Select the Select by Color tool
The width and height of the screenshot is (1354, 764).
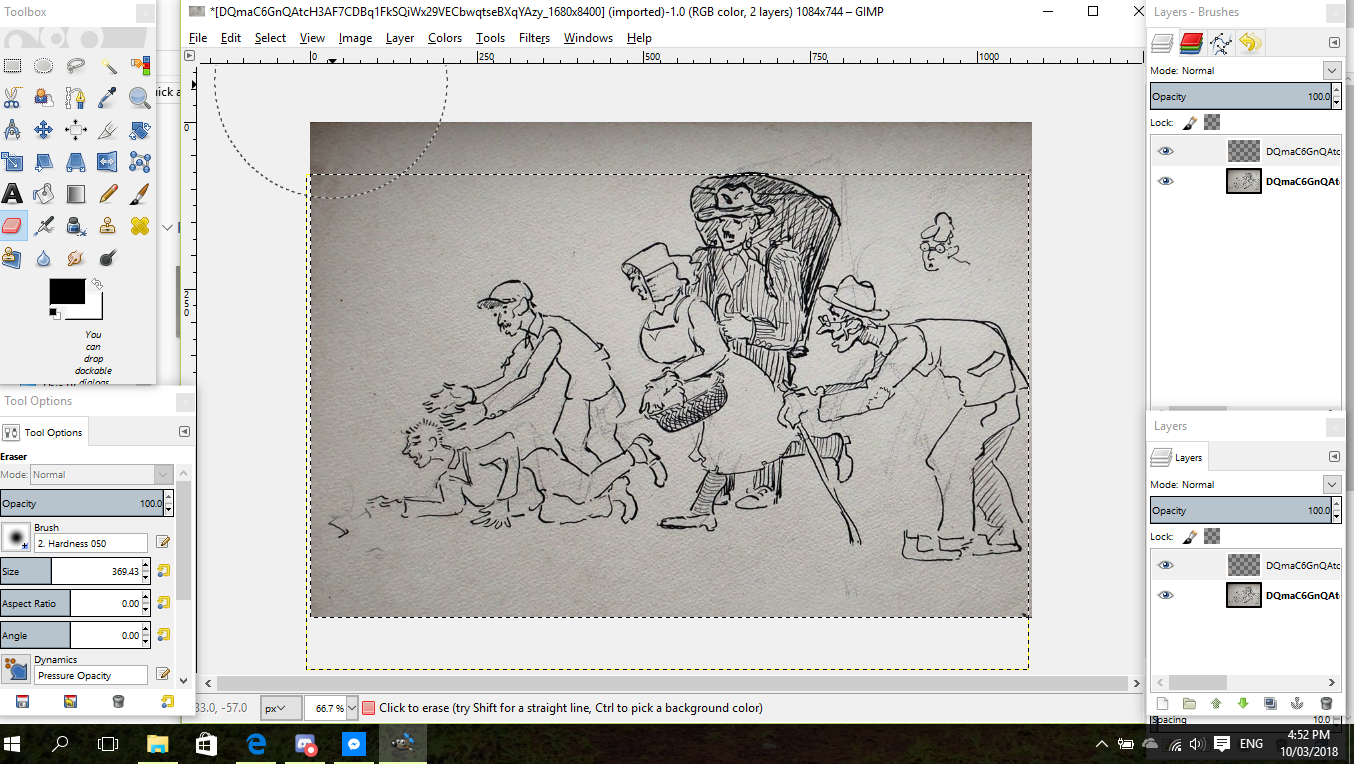(140, 66)
